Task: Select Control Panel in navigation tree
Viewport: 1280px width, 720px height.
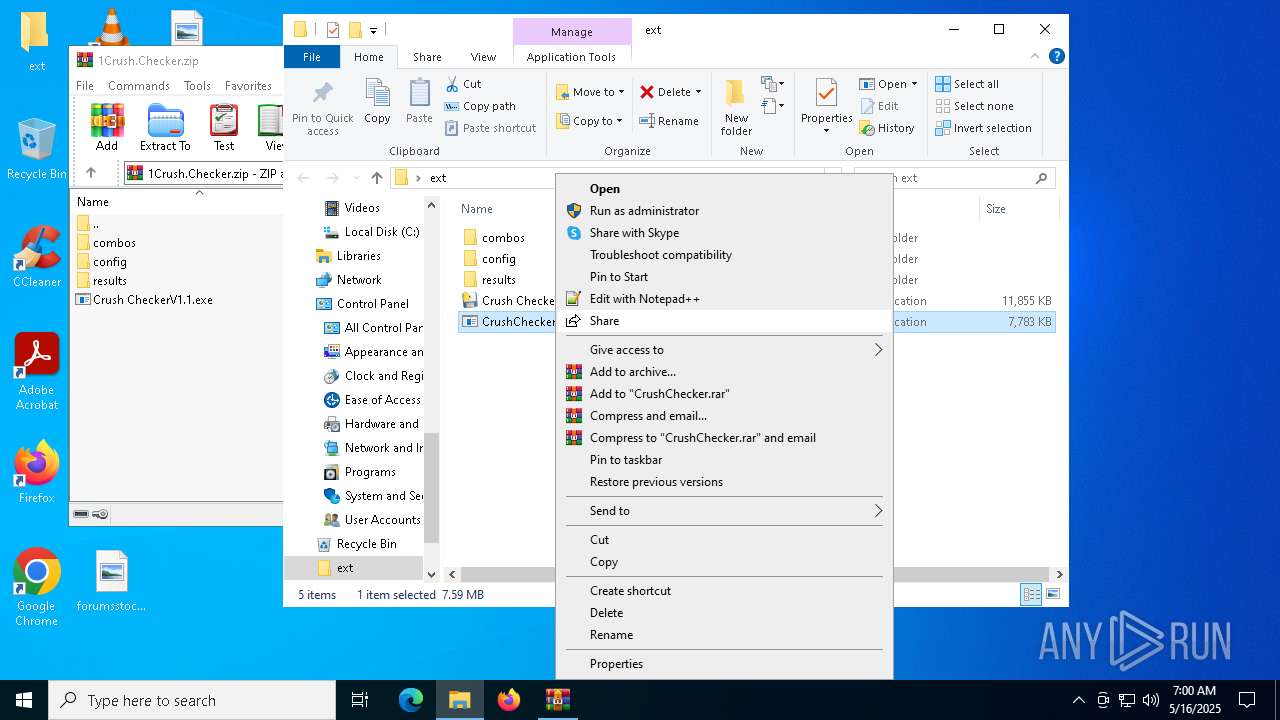Action: pos(362,304)
